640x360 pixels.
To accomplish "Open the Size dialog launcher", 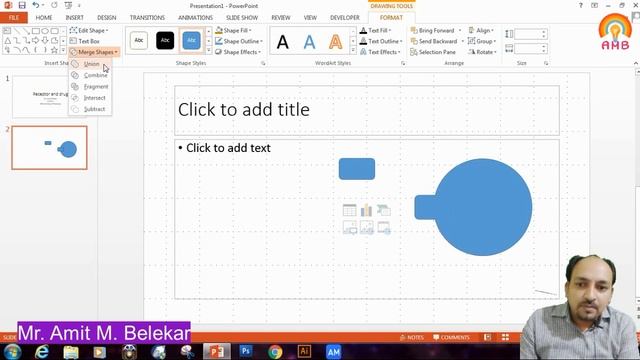I will coord(546,64).
